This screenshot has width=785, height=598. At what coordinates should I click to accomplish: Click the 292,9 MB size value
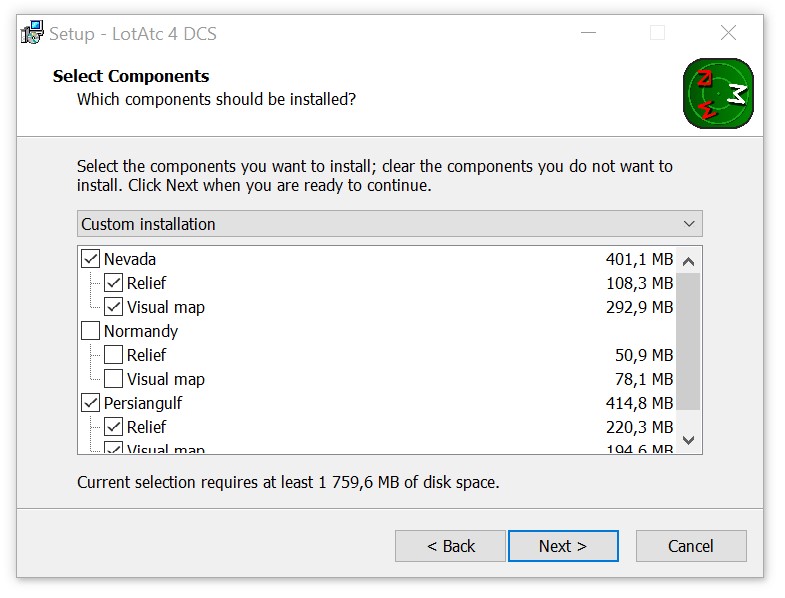(x=639, y=307)
